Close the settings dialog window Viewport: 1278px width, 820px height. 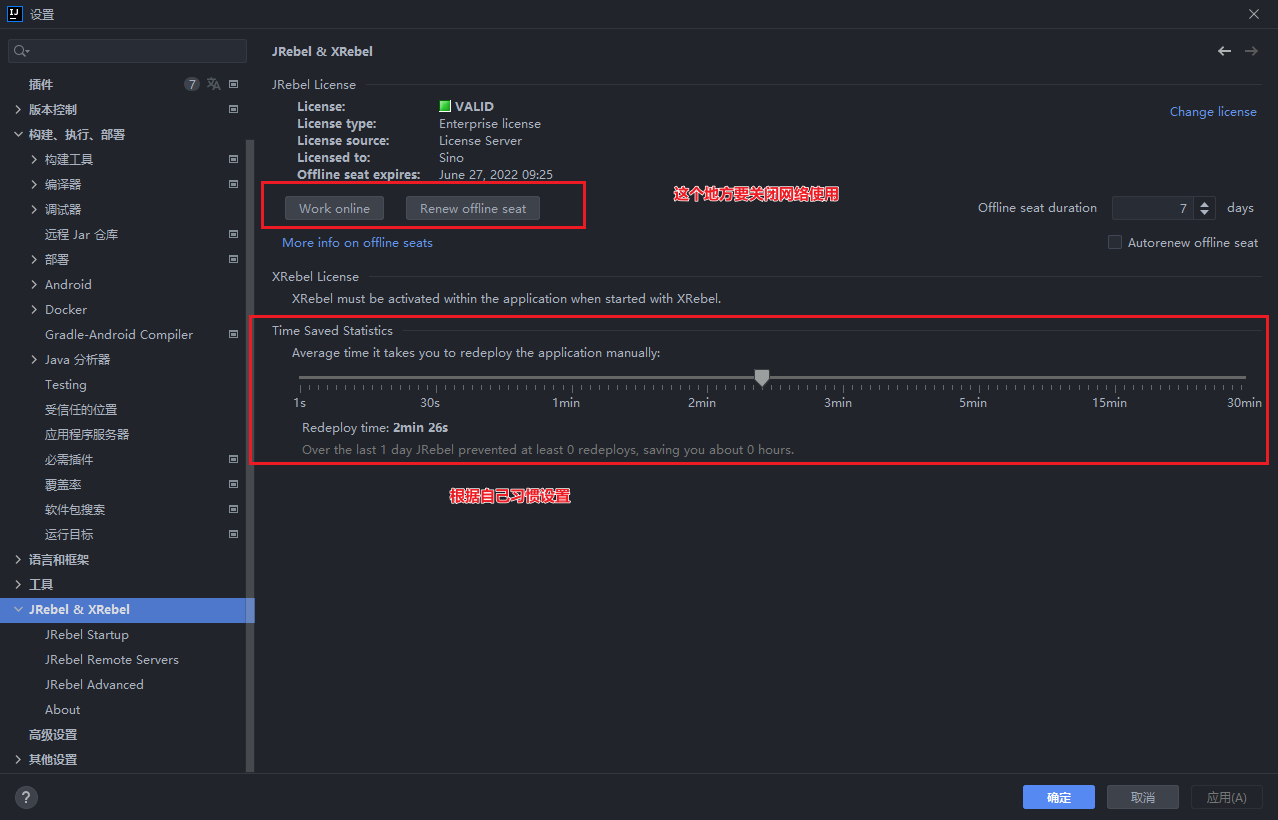pyautogui.click(x=1254, y=14)
